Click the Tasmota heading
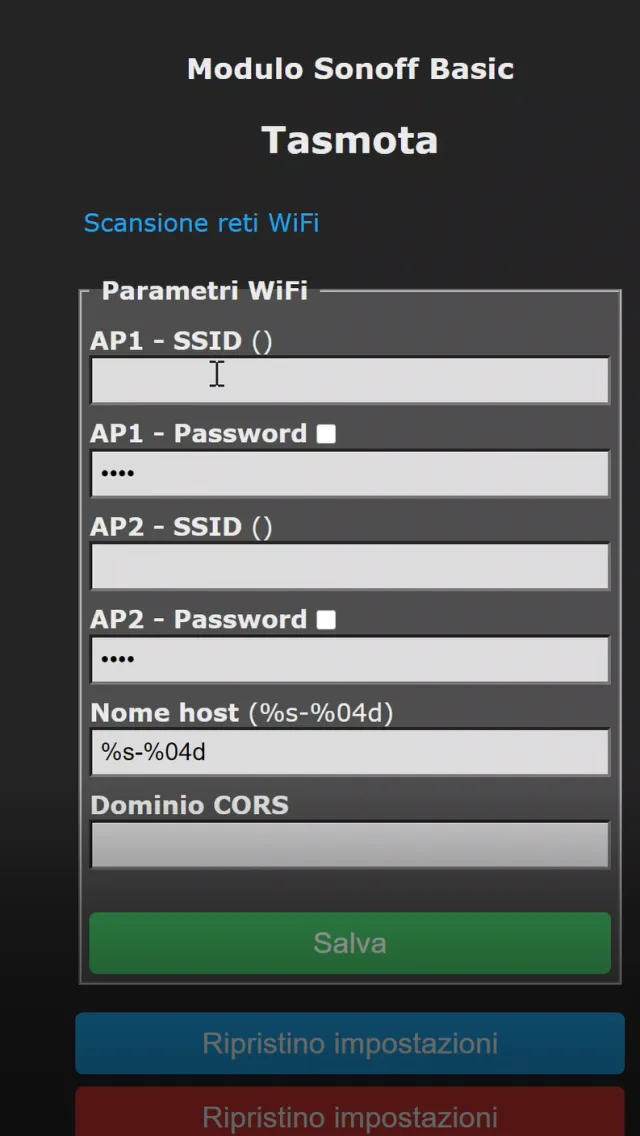The height and width of the screenshot is (1136, 640). pos(349,140)
